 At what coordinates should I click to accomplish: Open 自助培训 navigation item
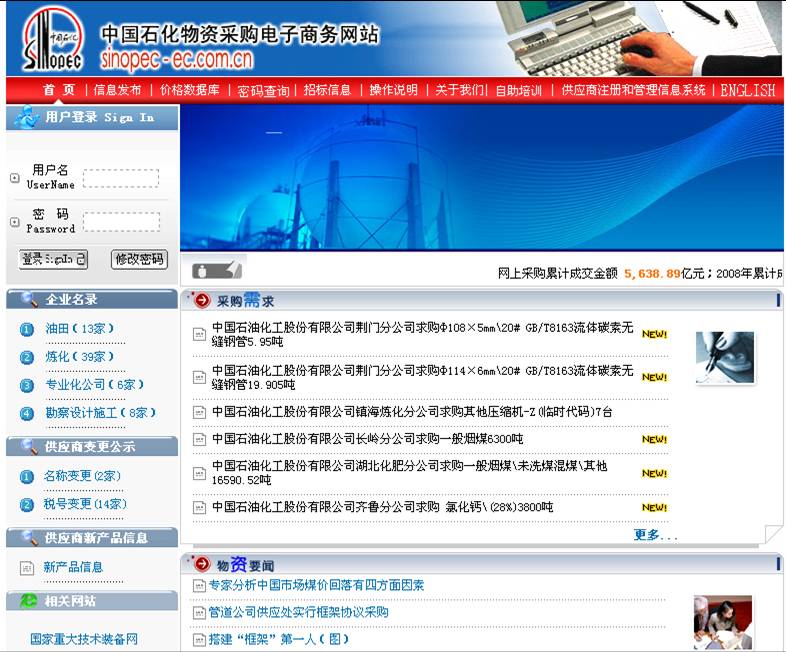(x=519, y=91)
